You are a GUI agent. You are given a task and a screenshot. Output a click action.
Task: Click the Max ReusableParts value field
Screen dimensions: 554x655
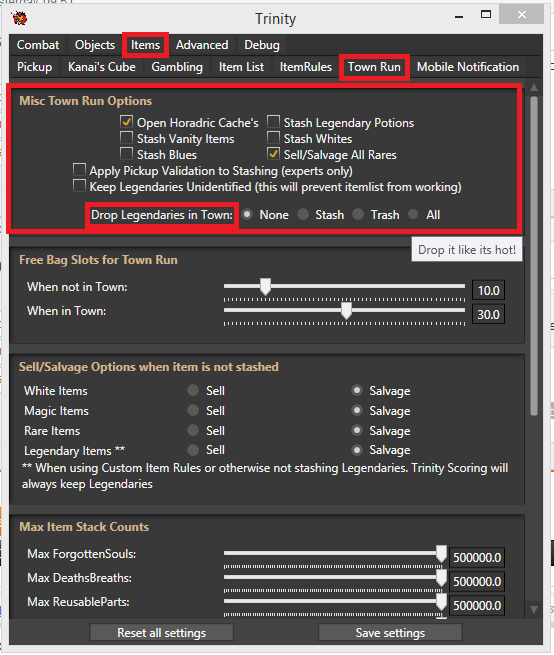click(x=477, y=606)
